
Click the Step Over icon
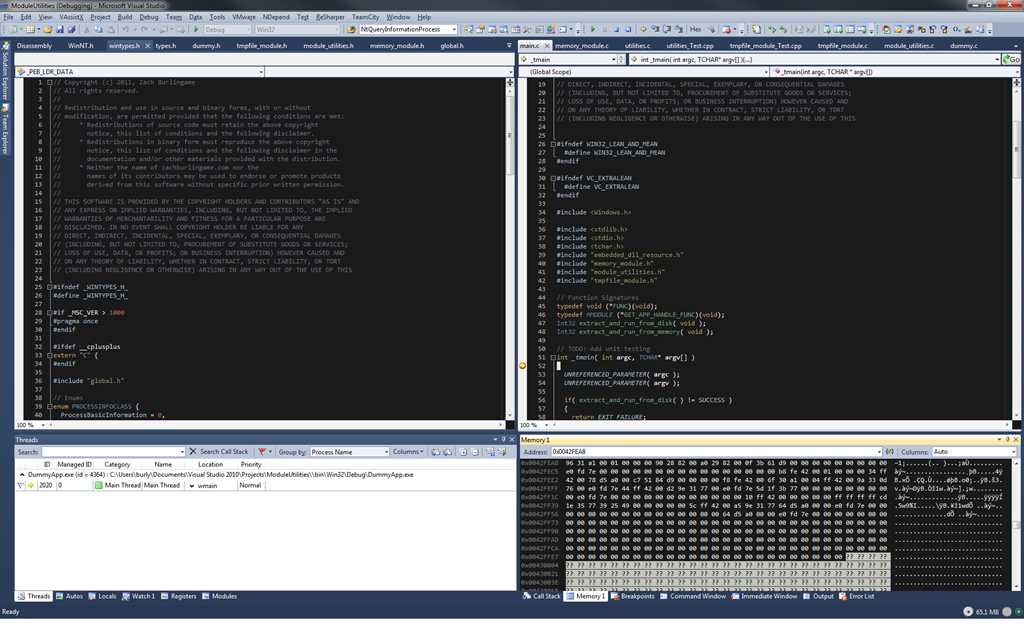click(667, 29)
